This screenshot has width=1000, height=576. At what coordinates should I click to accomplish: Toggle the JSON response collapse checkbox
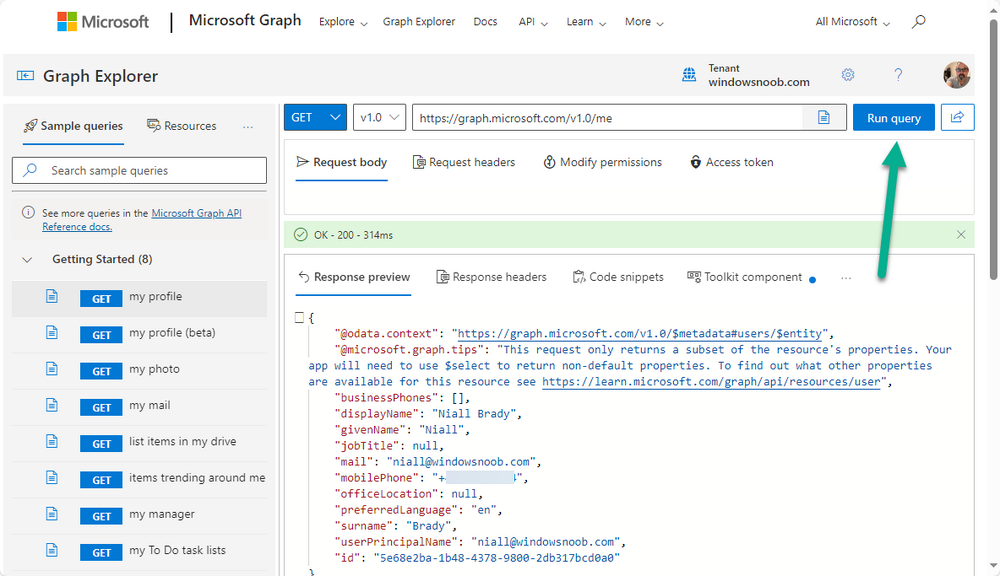click(x=299, y=317)
